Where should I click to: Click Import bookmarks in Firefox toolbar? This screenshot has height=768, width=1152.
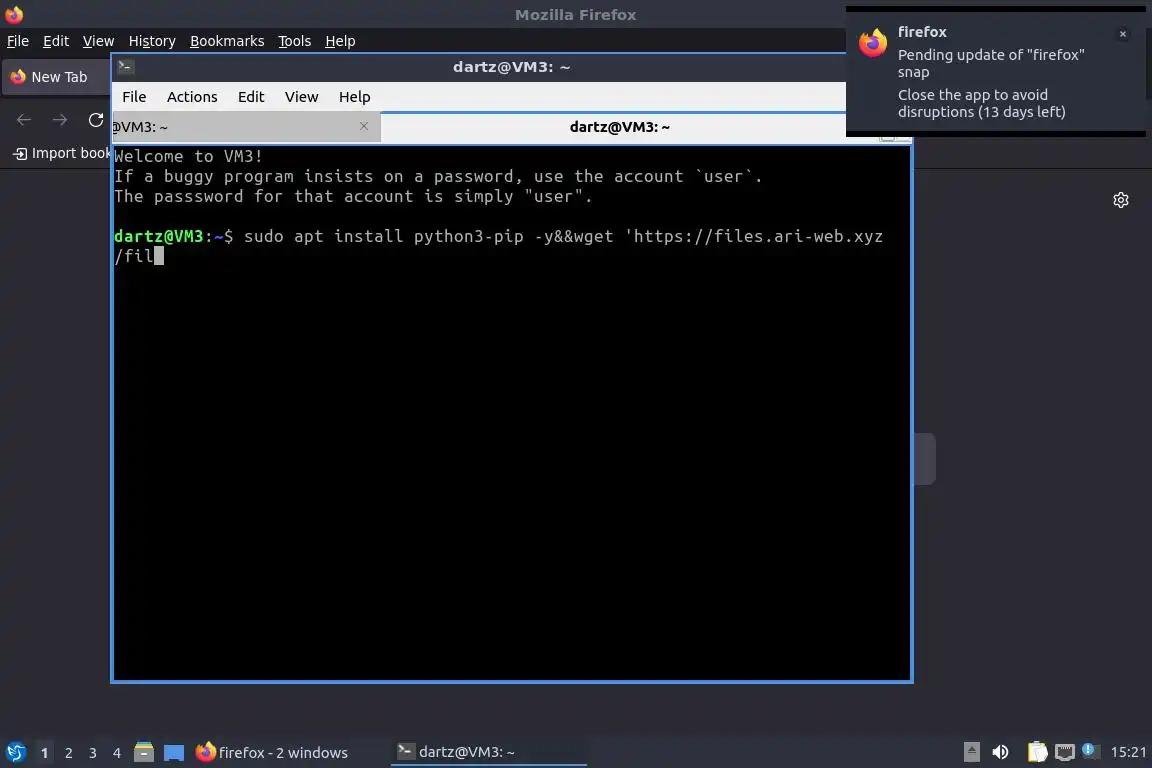click(x=60, y=153)
